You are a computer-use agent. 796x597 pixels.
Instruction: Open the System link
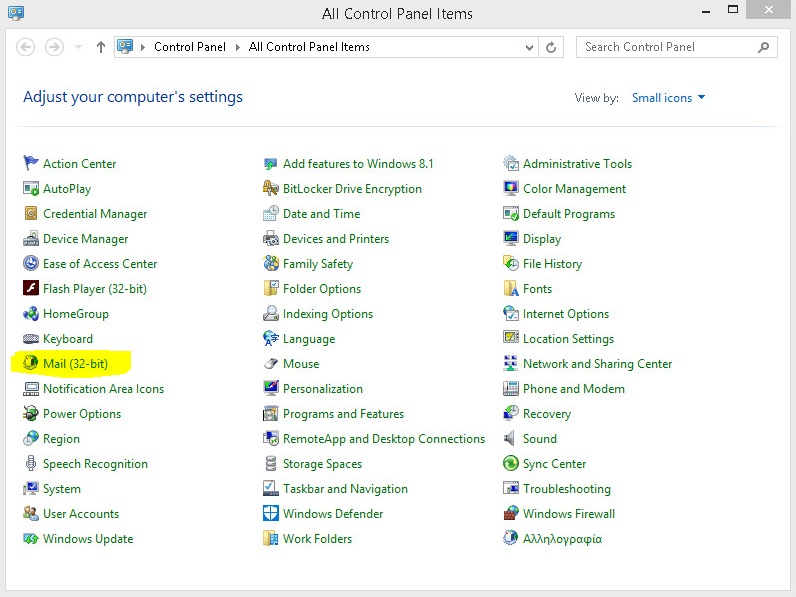point(62,488)
